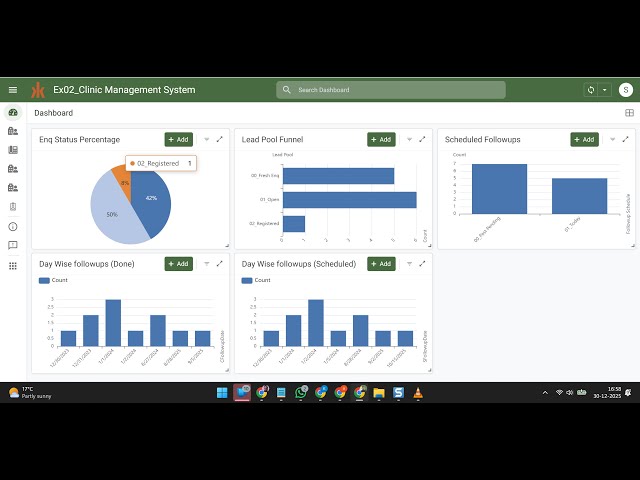Image resolution: width=640 pixels, height=480 pixels.
Task: Refresh data with the sync icon
Action: 591,90
